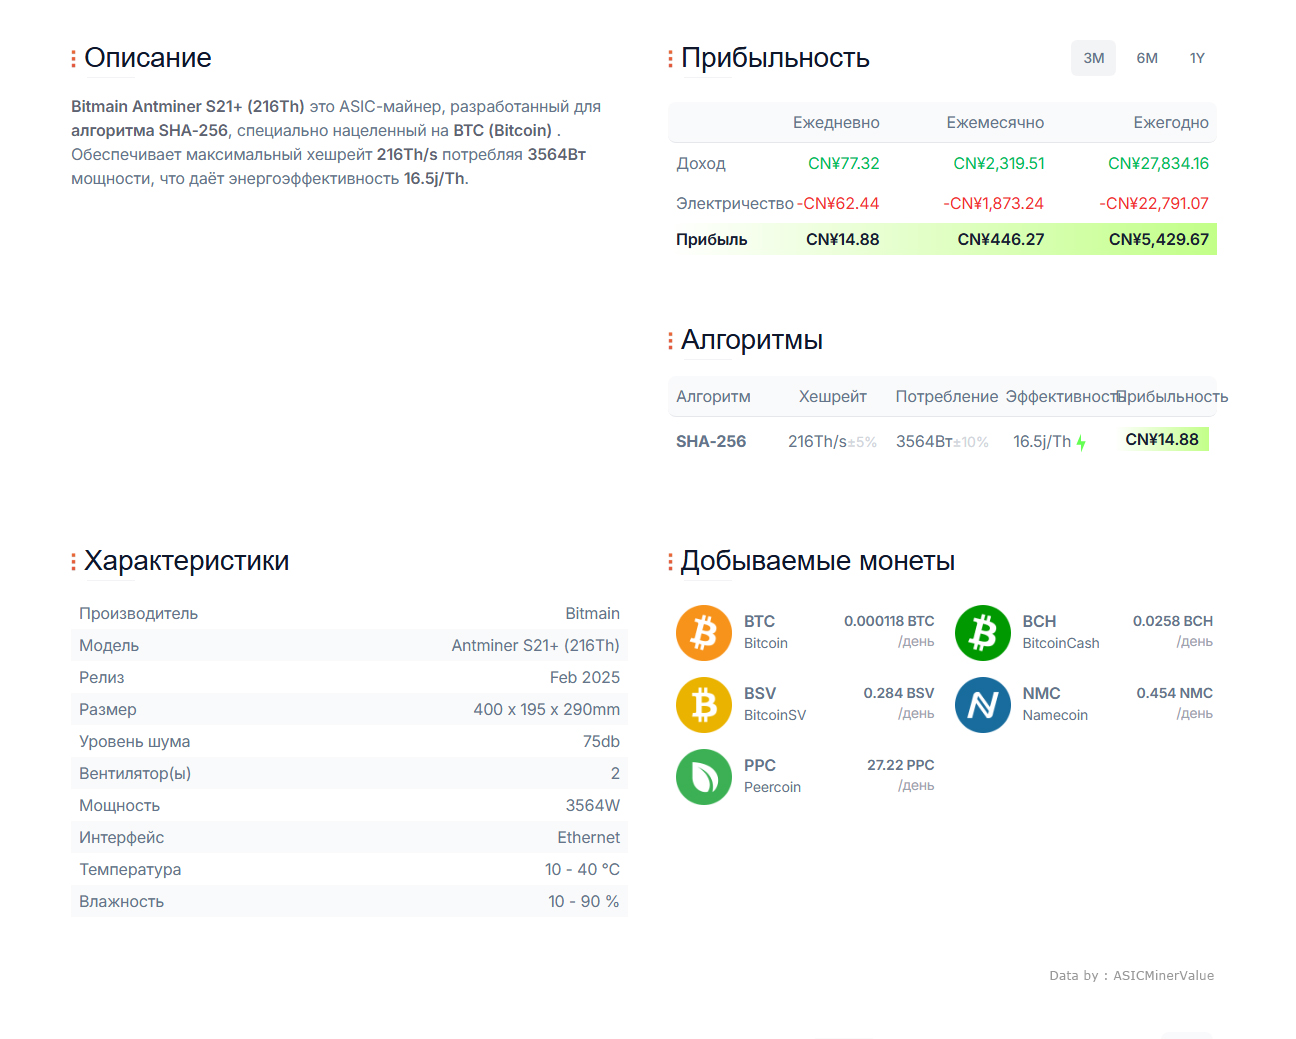Screen dimensions: 1296x1039
Task: Click the Ежемесячно column header
Action: click(x=995, y=122)
